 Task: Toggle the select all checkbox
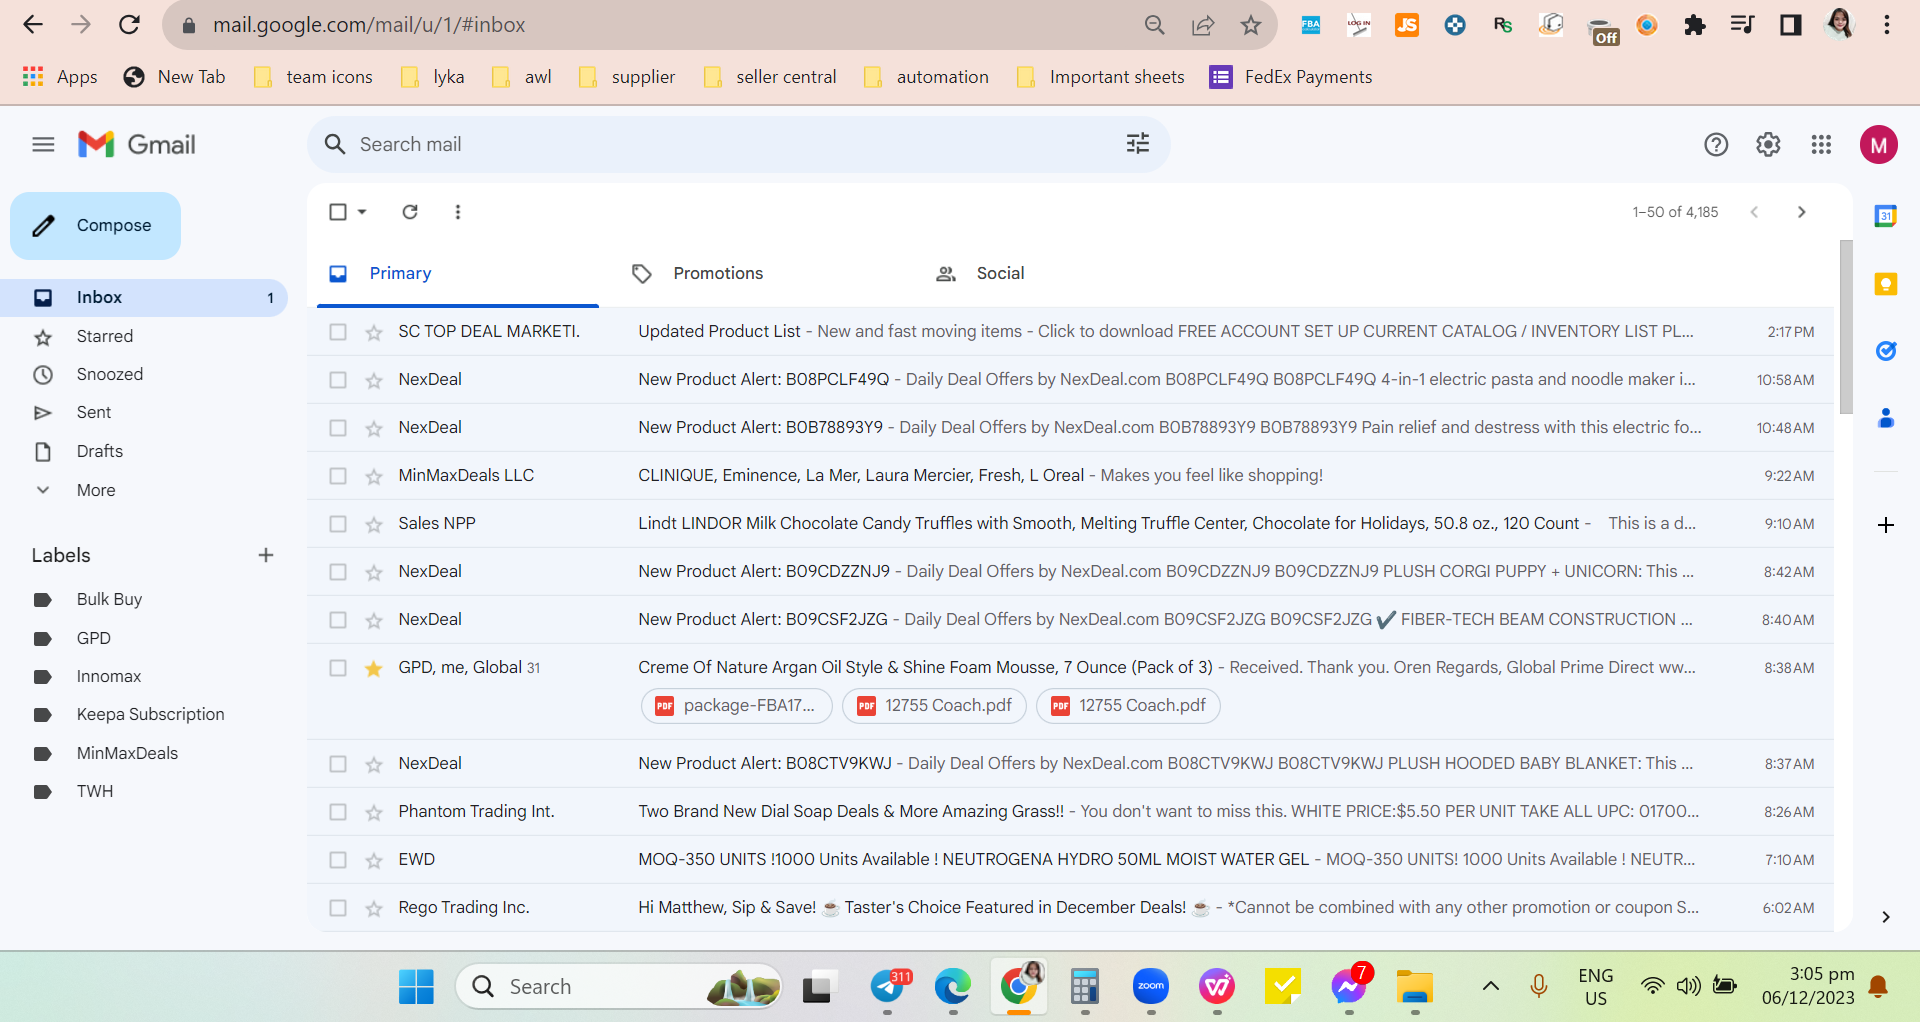pyautogui.click(x=338, y=212)
